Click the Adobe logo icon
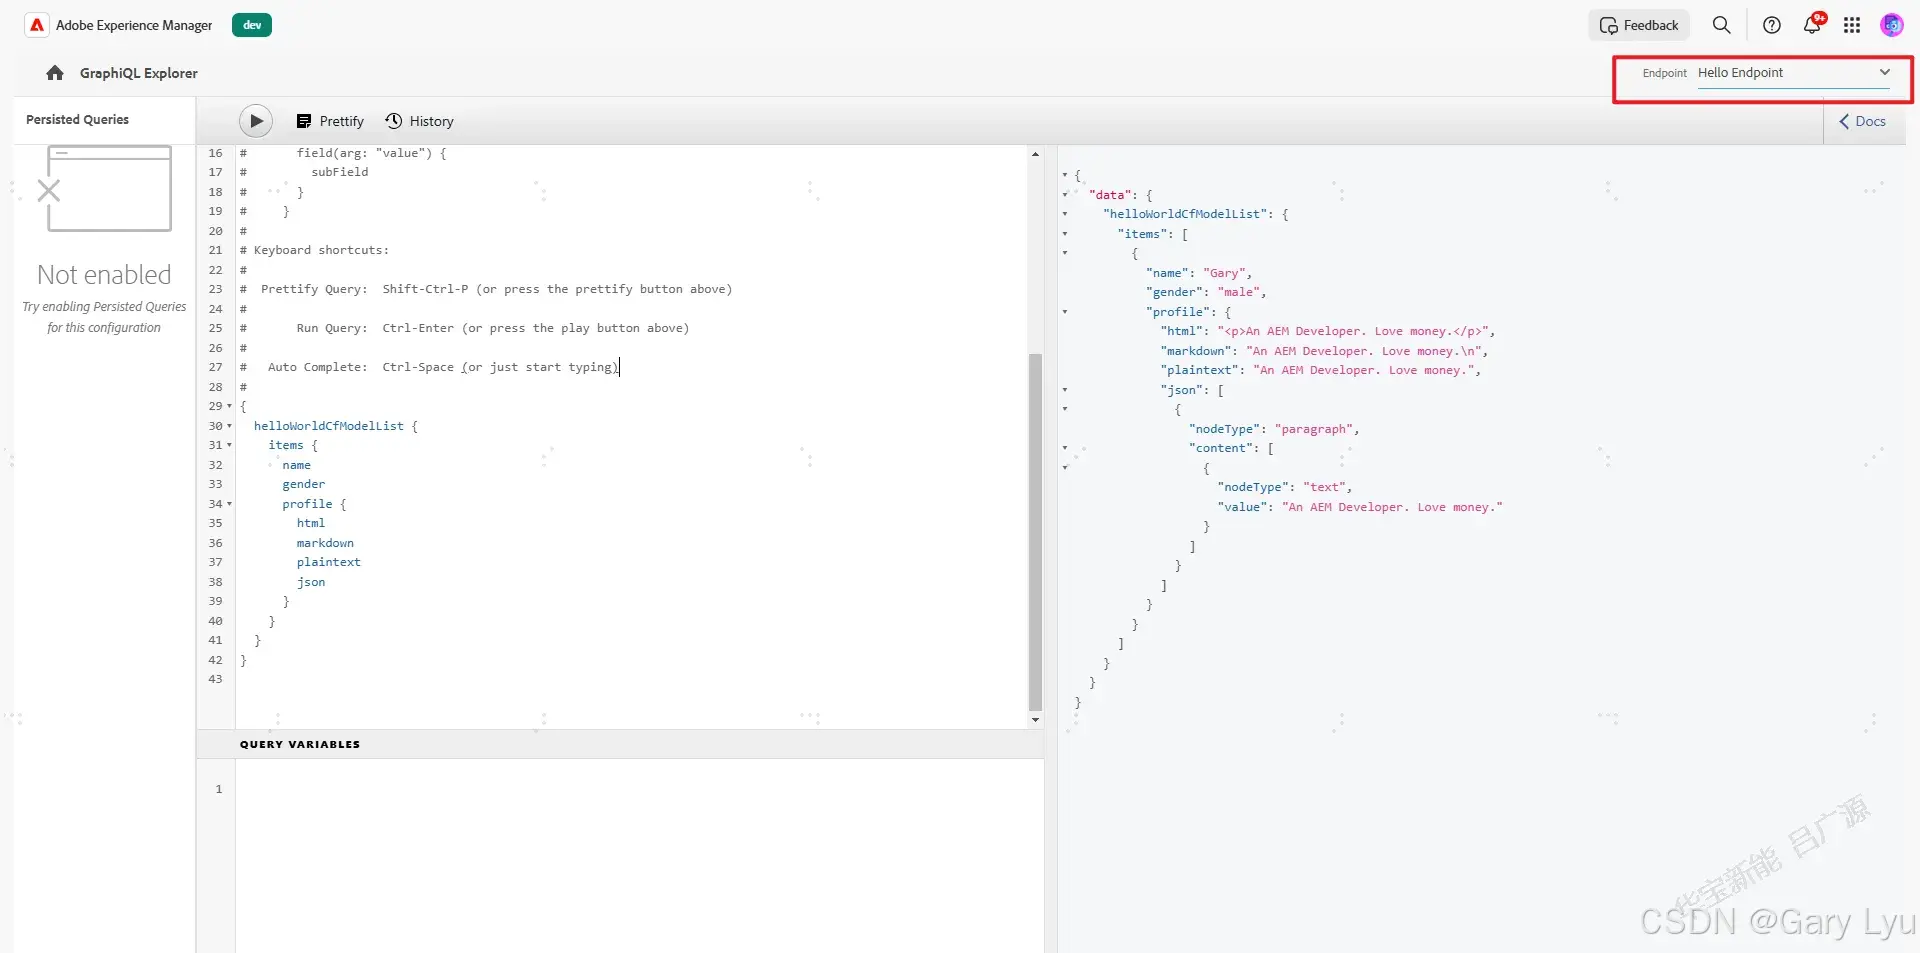The width and height of the screenshot is (1920, 953). click(x=37, y=25)
